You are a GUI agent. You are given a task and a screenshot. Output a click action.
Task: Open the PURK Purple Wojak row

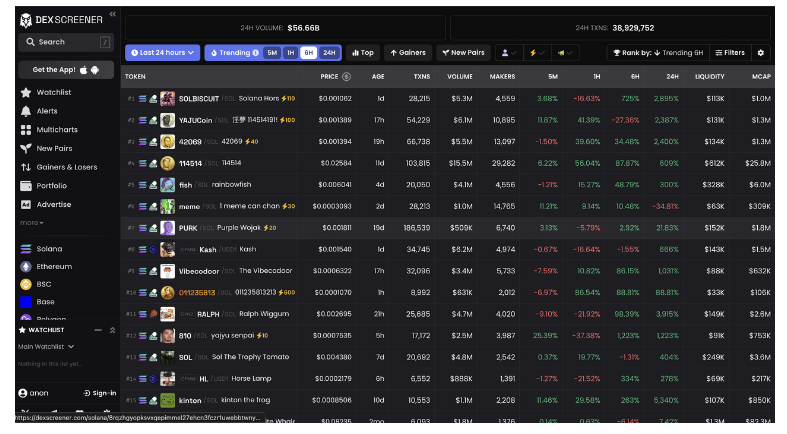[448, 228]
